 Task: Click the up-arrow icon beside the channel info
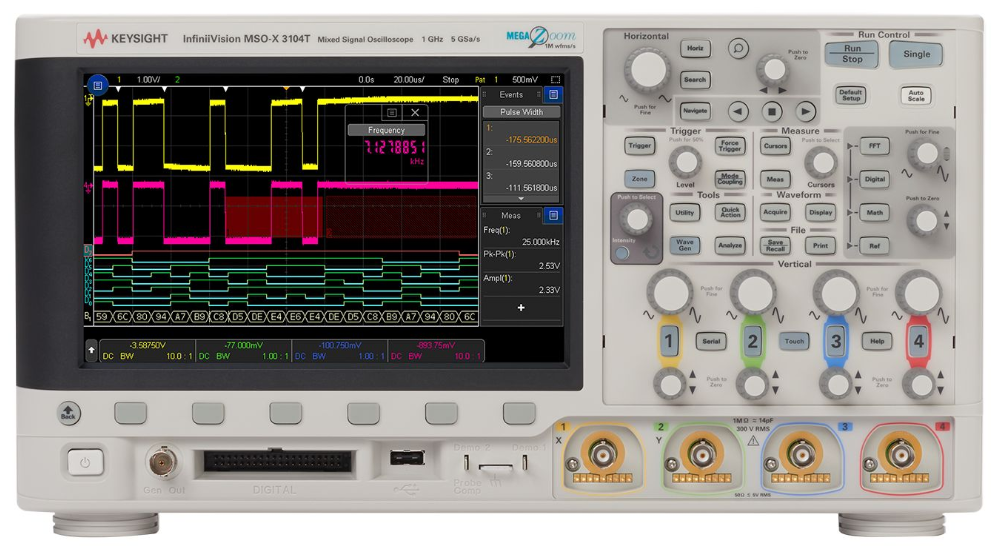click(x=92, y=350)
